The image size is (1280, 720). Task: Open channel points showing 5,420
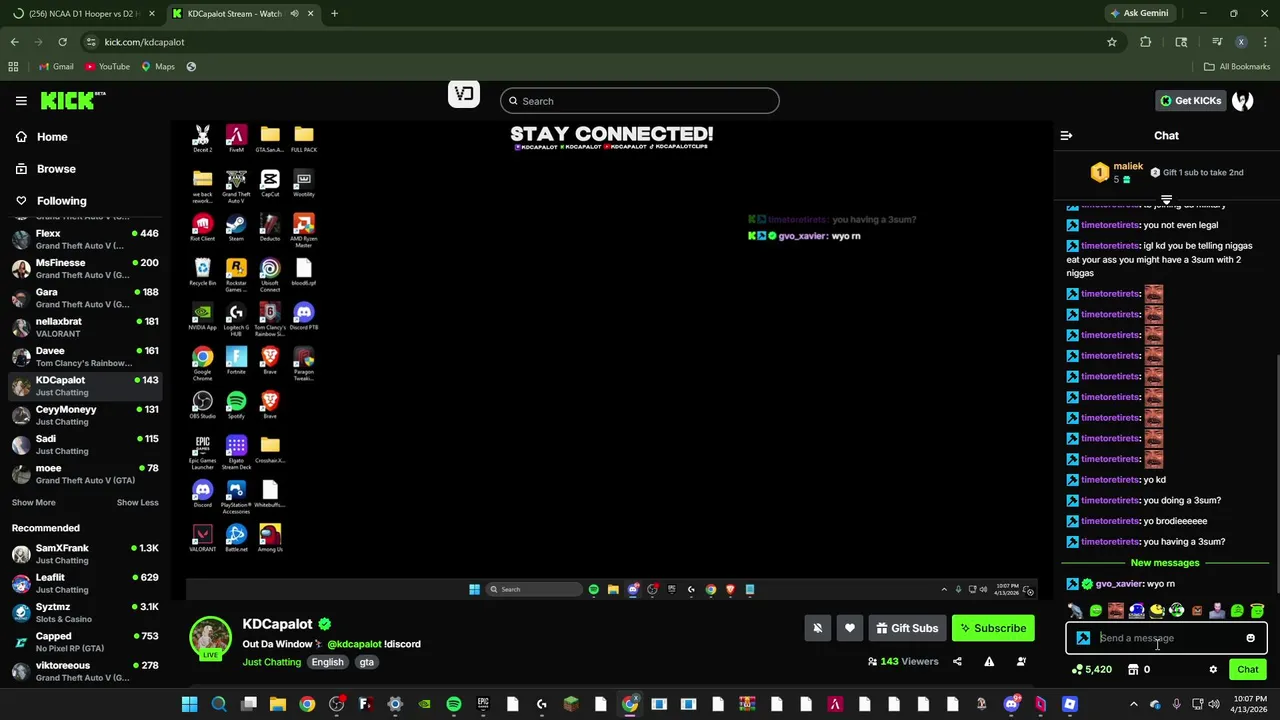[1091, 669]
